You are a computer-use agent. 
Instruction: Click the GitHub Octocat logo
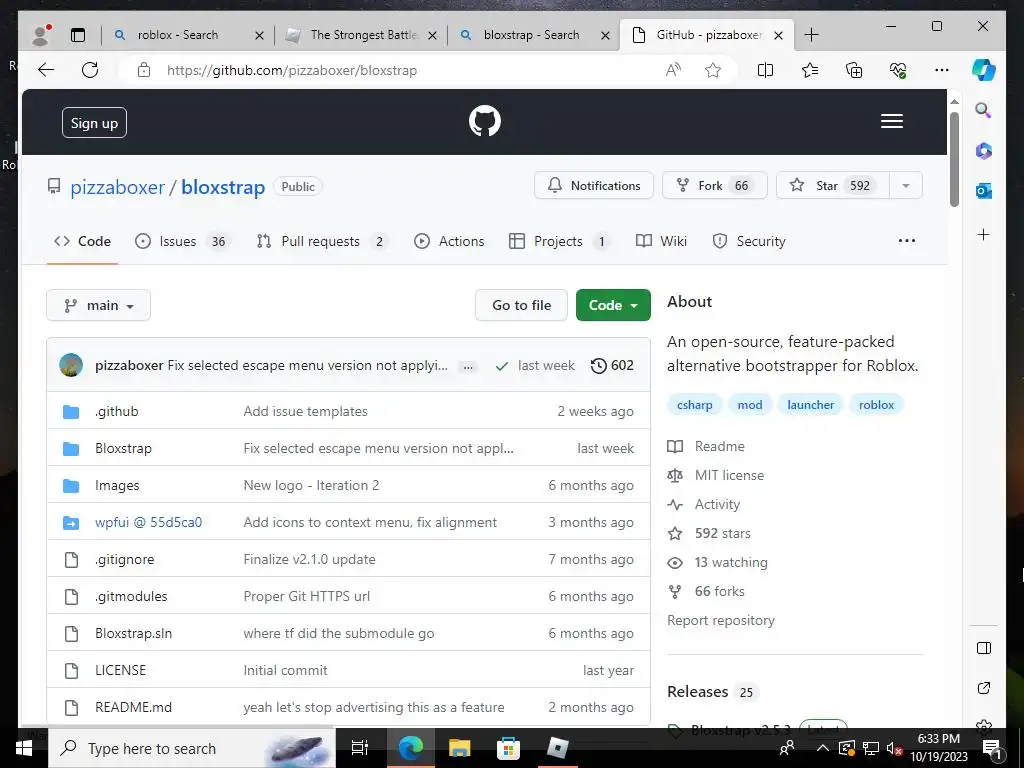pyautogui.click(x=485, y=121)
